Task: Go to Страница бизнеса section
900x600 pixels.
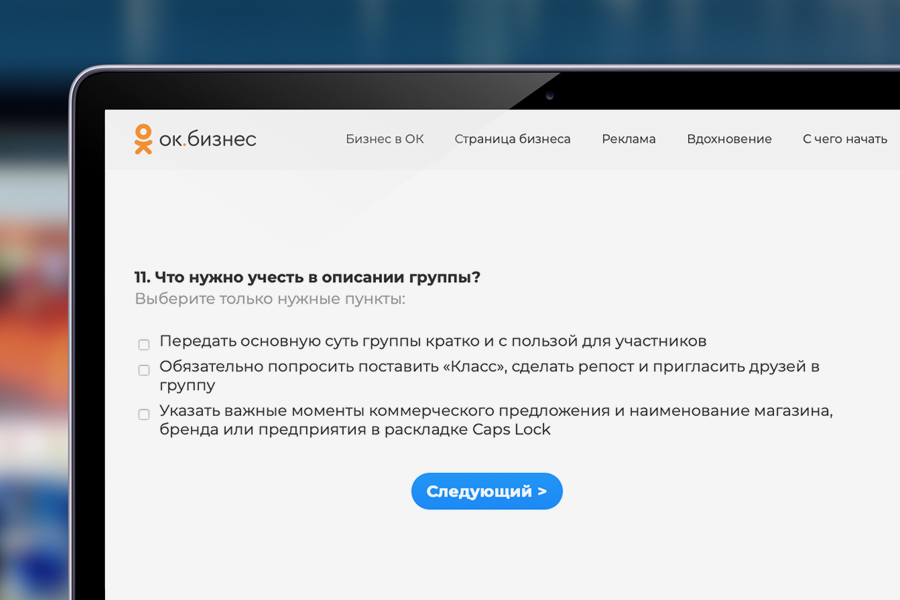Action: 513,139
